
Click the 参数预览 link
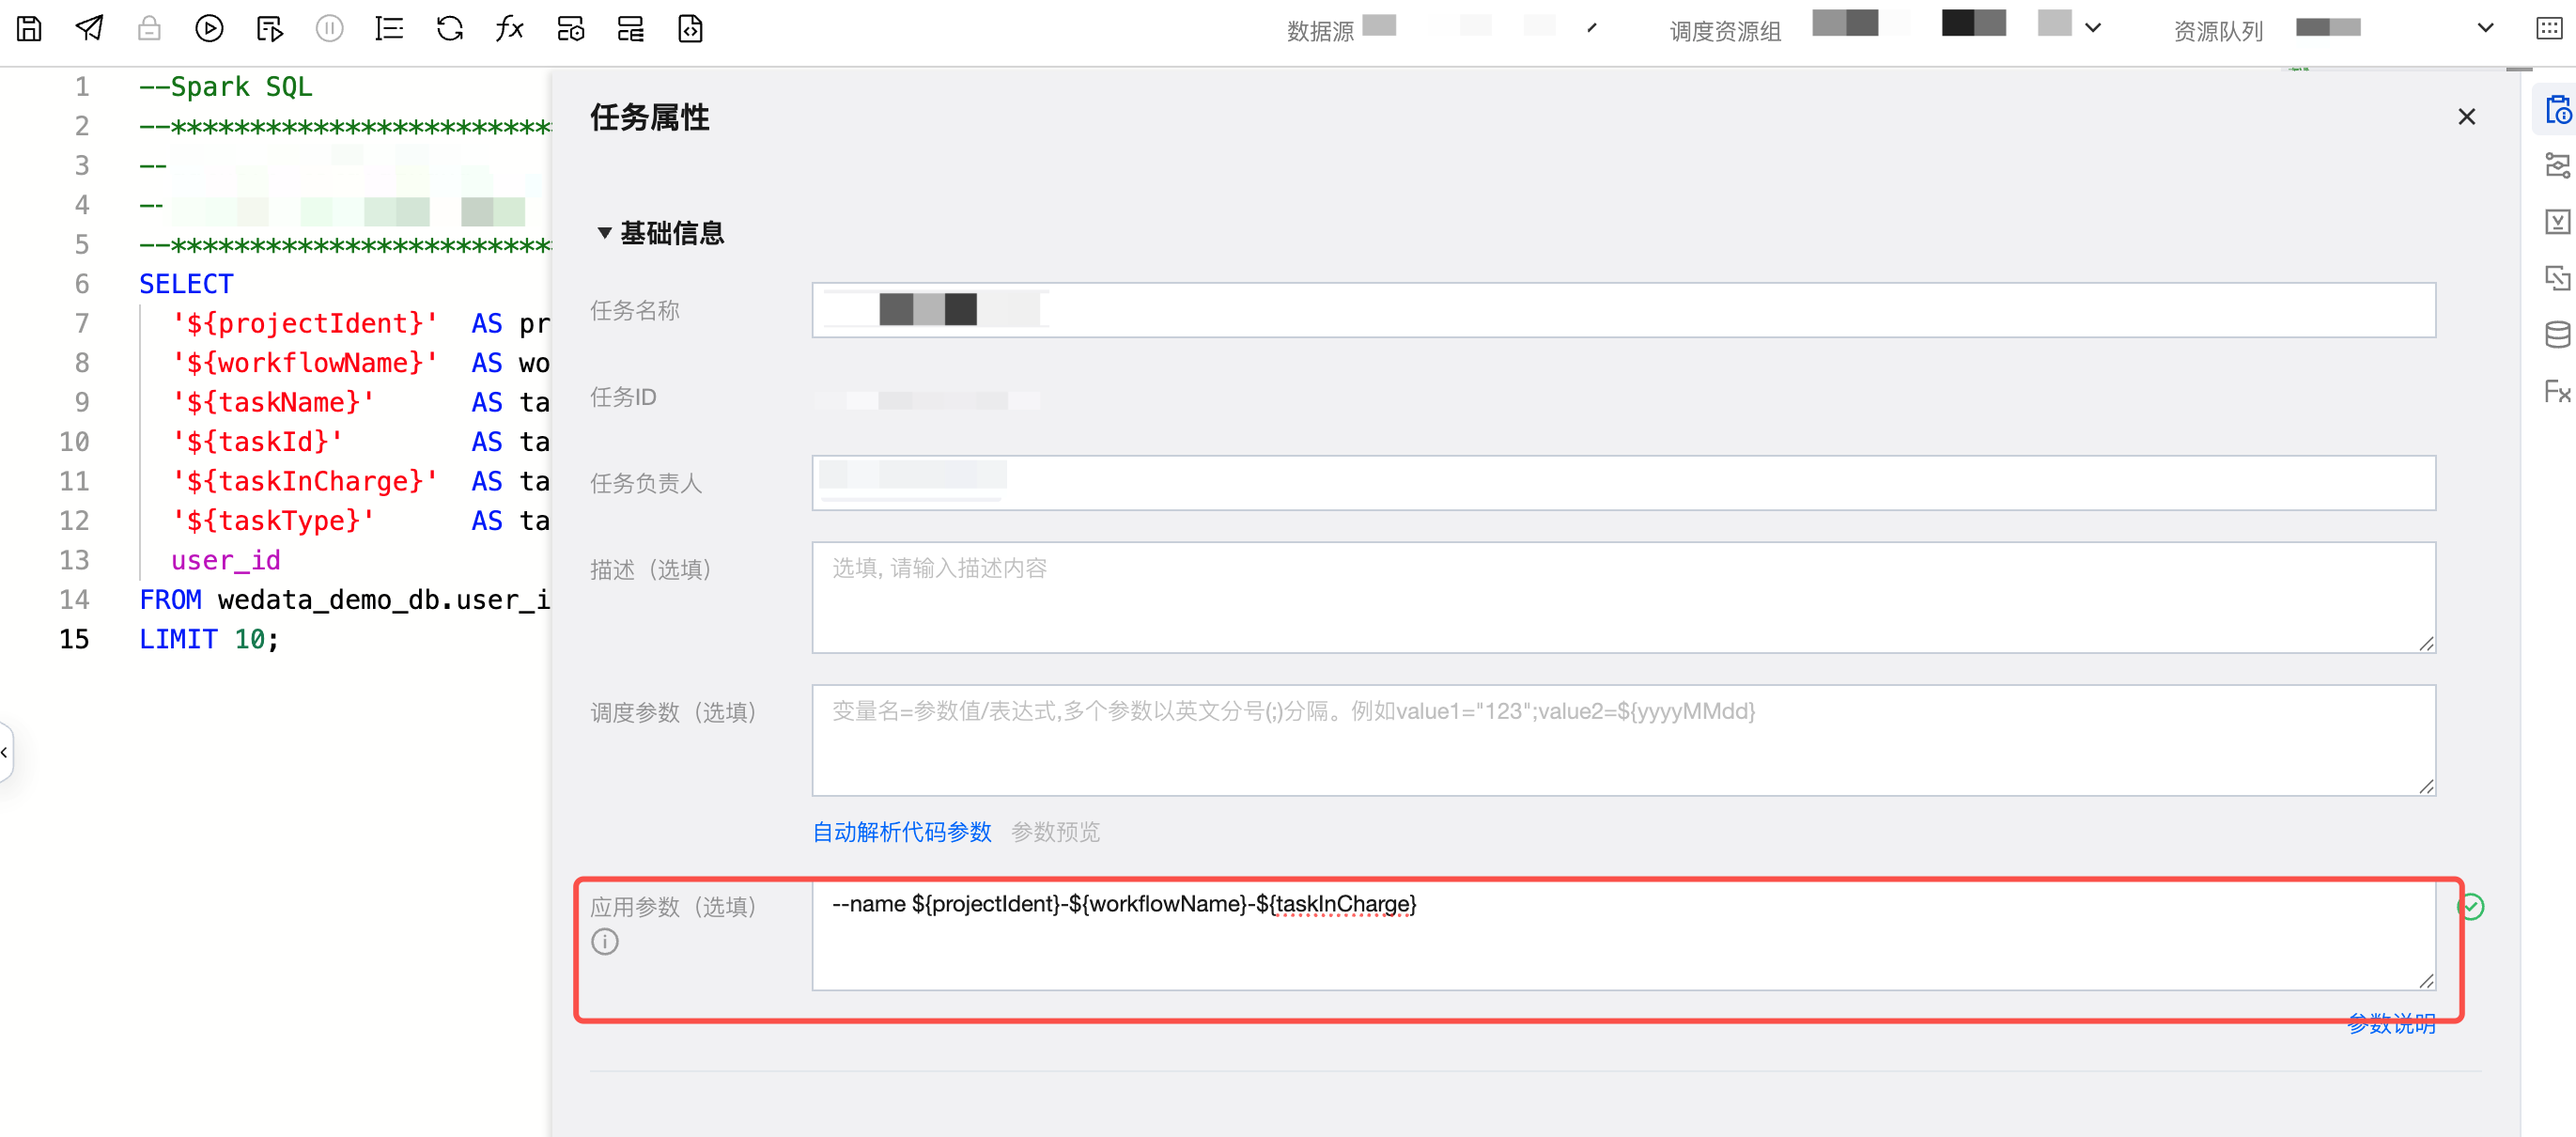click(x=1055, y=832)
